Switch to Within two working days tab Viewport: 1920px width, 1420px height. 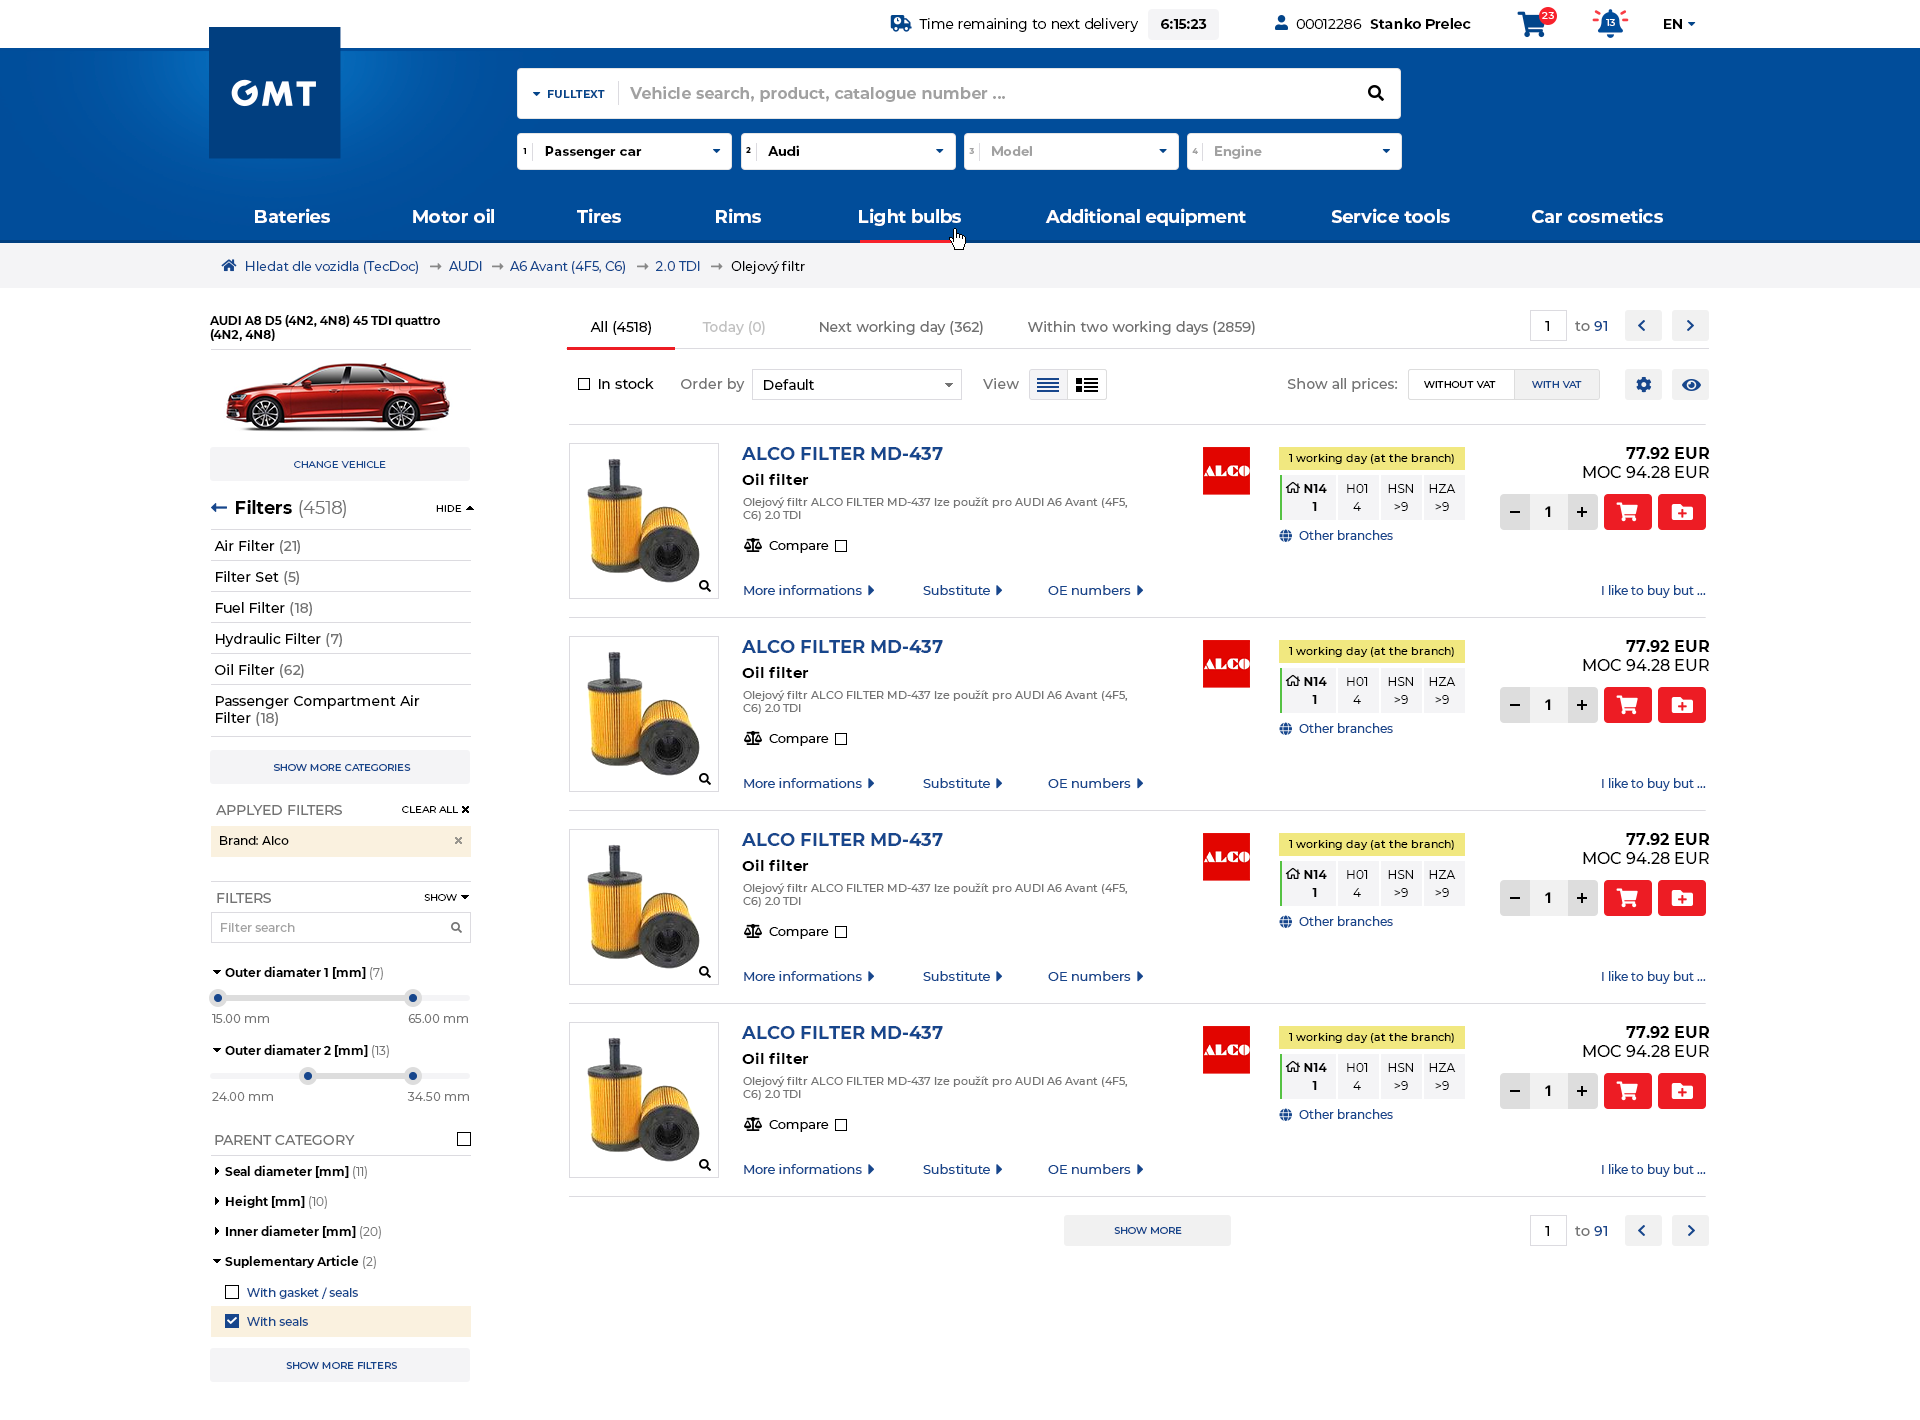[1141, 327]
